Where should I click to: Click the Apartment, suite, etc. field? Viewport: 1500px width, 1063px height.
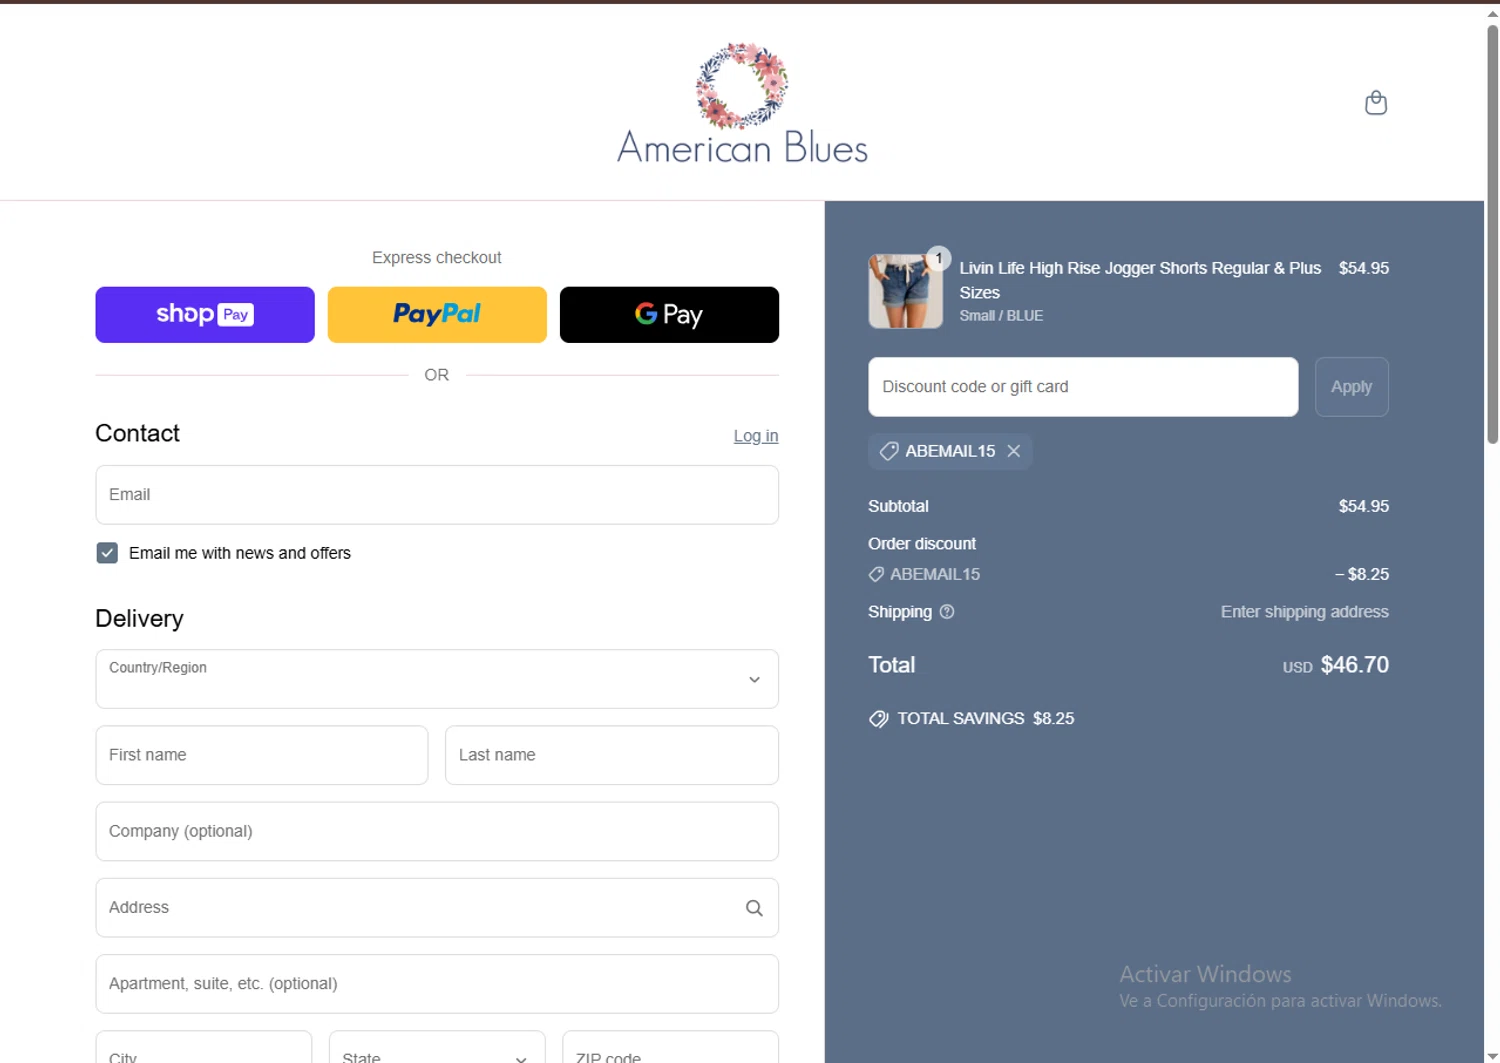point(437,984)
